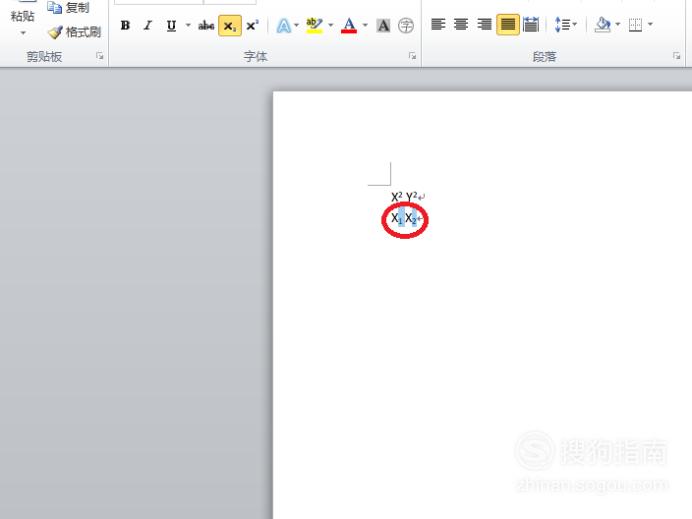This screenshot has height=519, width=692.
Task: Toggle strikethrough formatting
Action: (x=206, y=26)
